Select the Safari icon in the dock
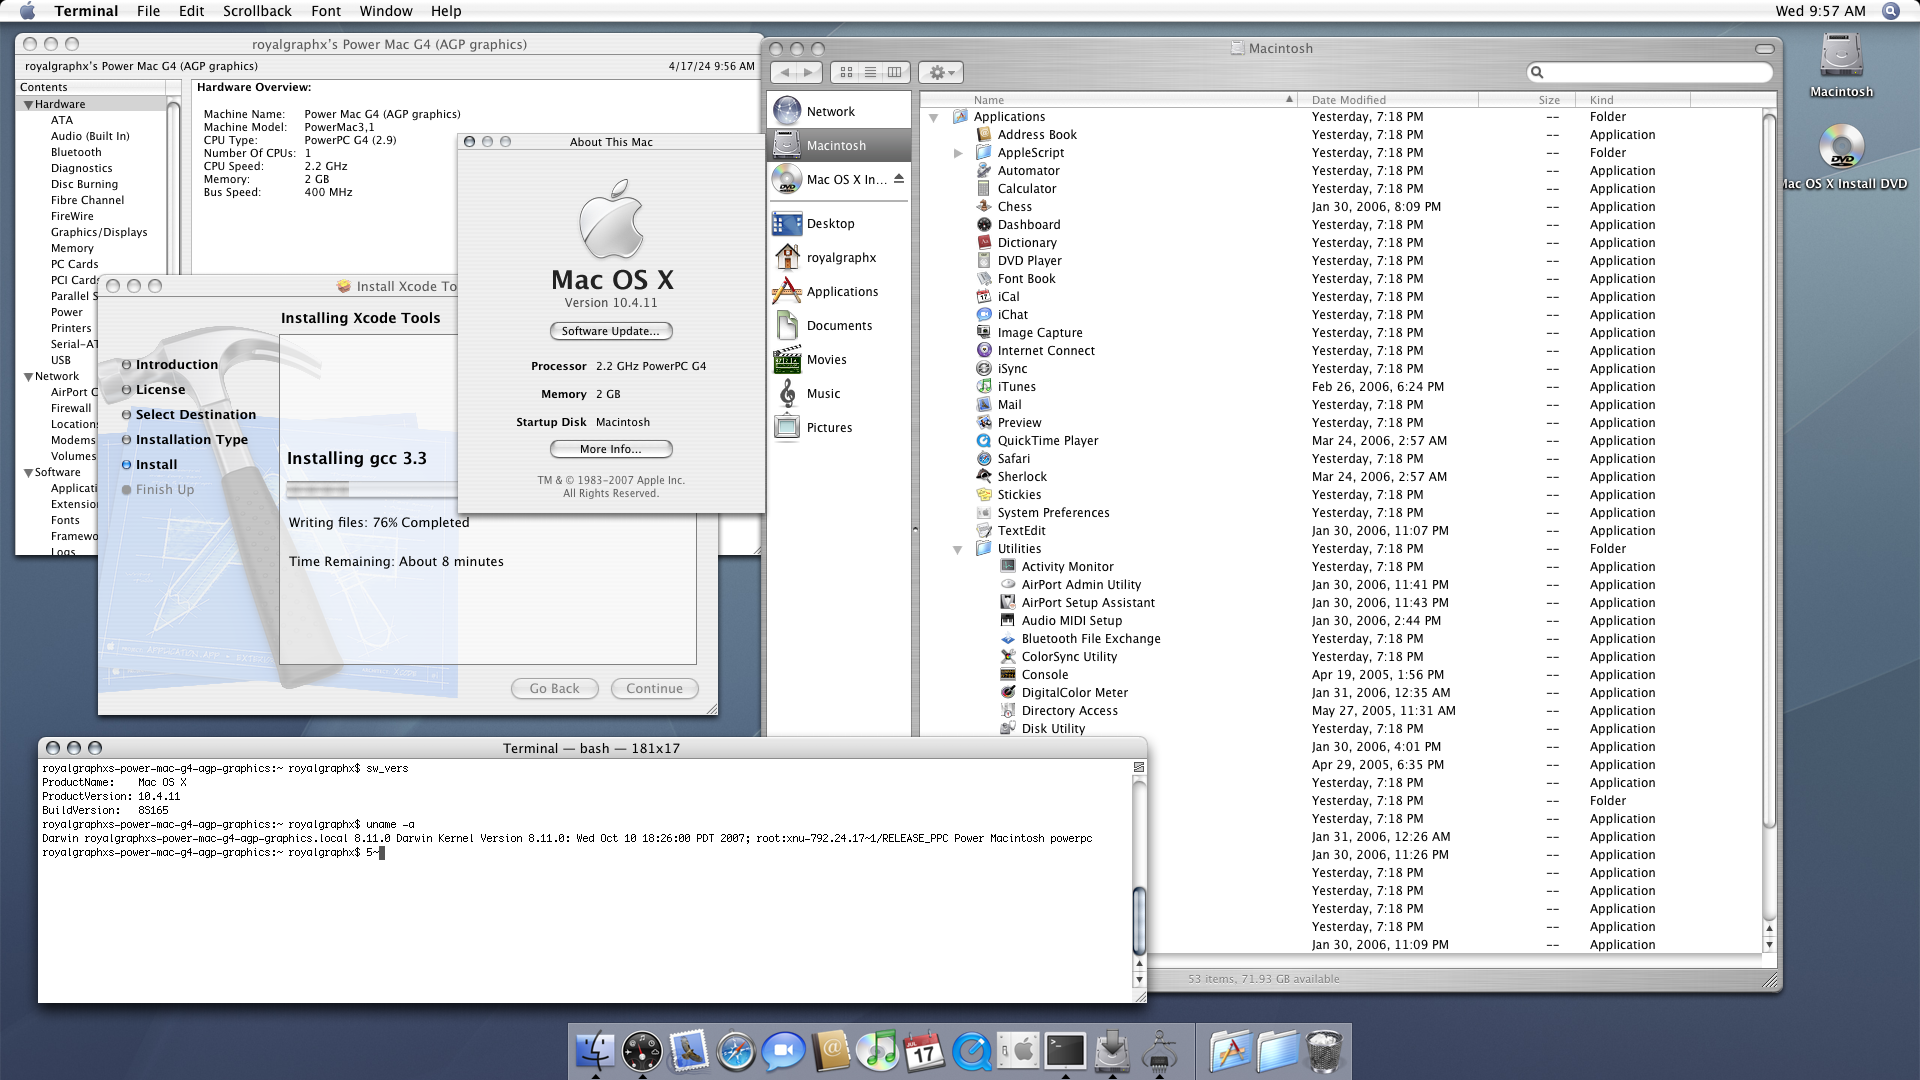 tap(736, 1051)
